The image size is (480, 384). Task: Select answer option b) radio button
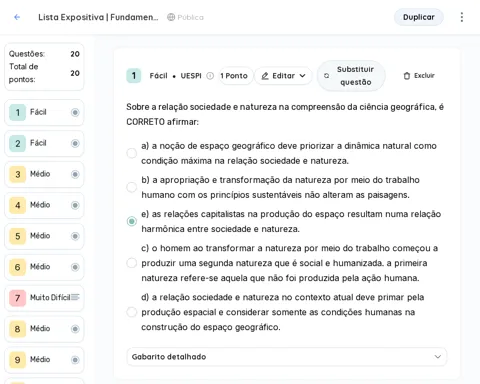pos(132,187)
